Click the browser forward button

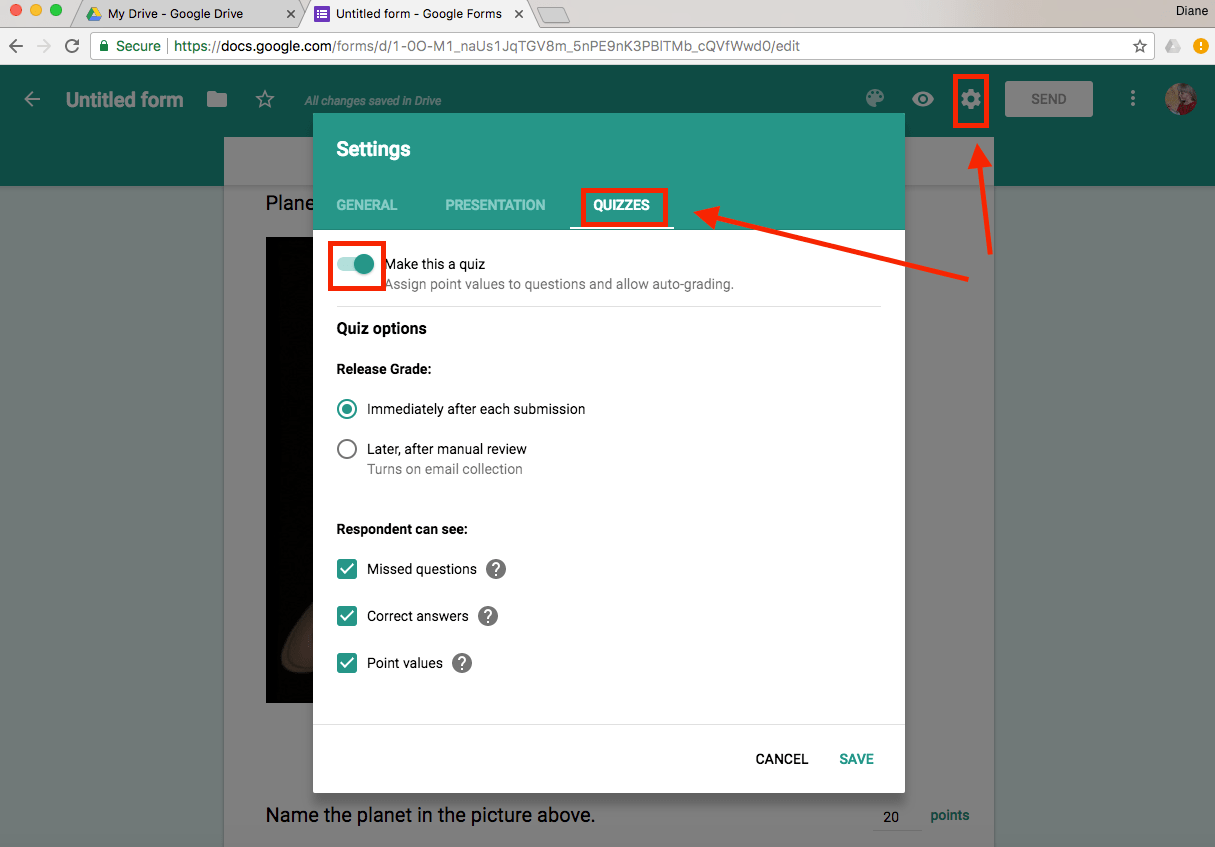point(43,46)
